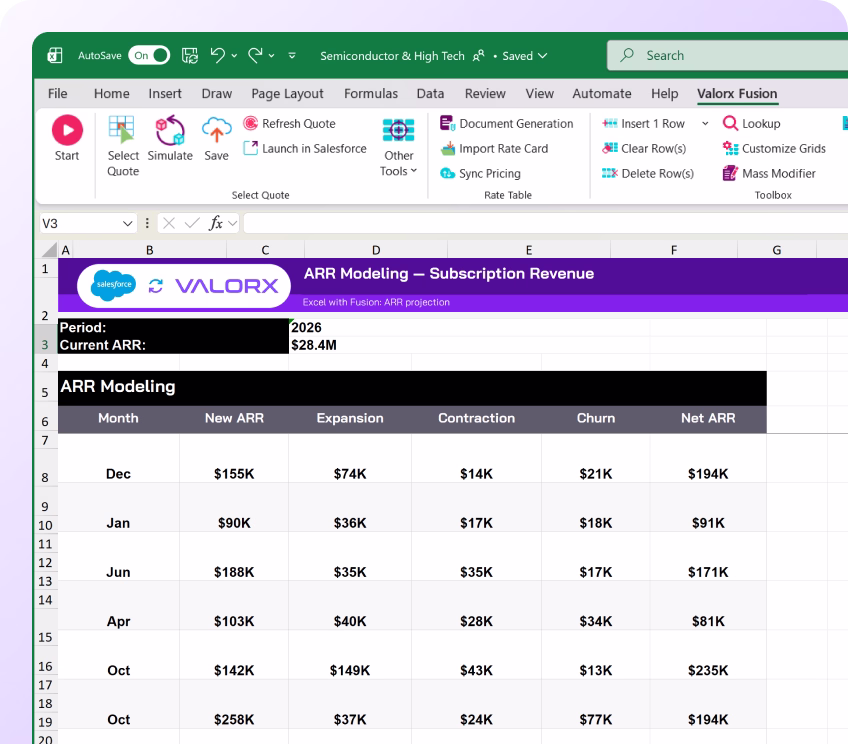
Task: Click Launch in Salesforce
Action: [305, 149]
